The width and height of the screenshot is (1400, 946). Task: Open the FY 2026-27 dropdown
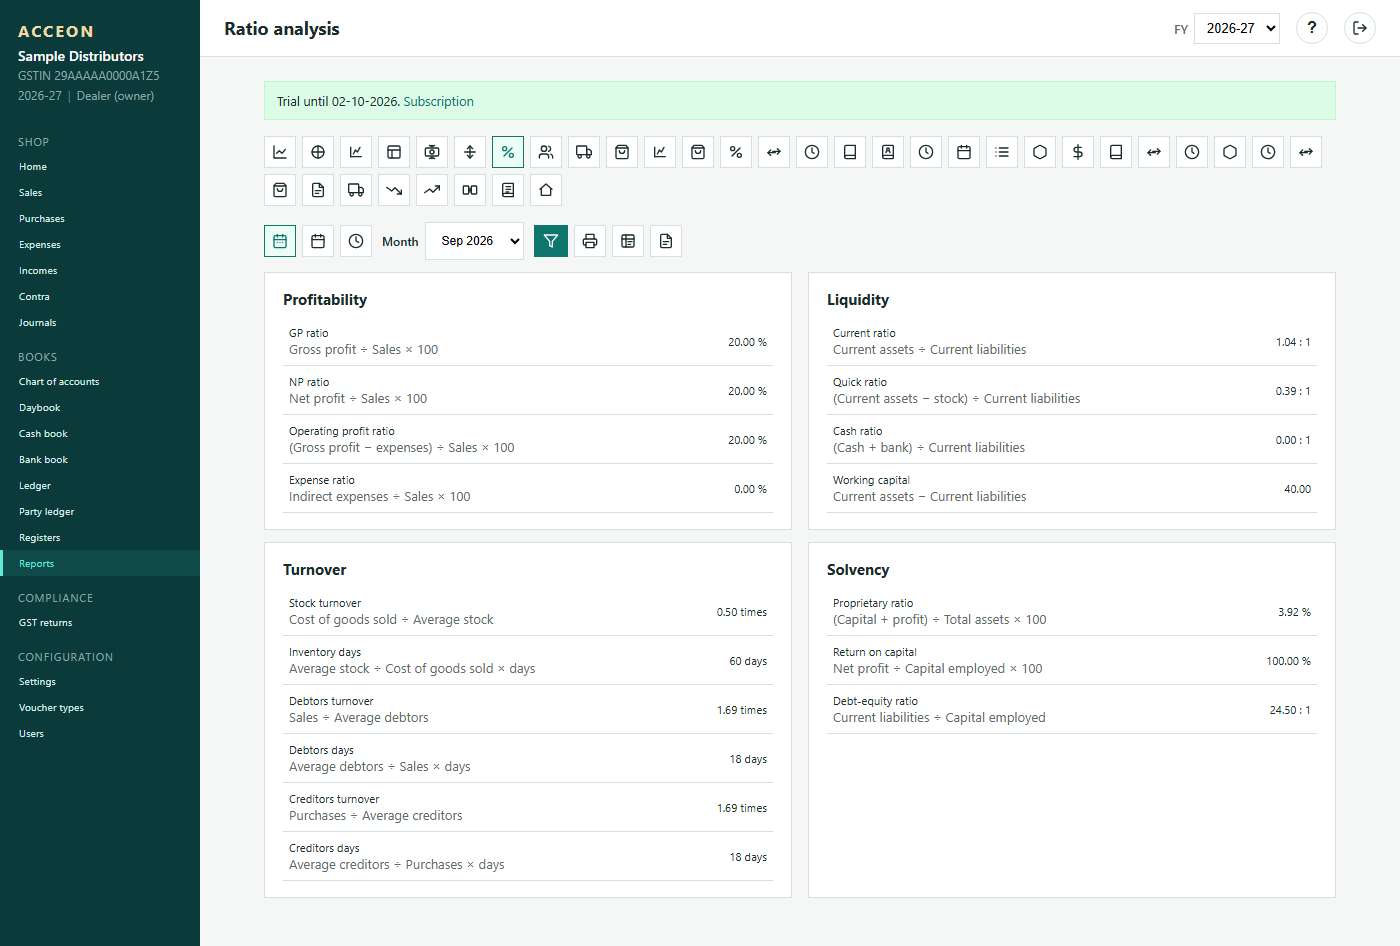pos(1237,28)
